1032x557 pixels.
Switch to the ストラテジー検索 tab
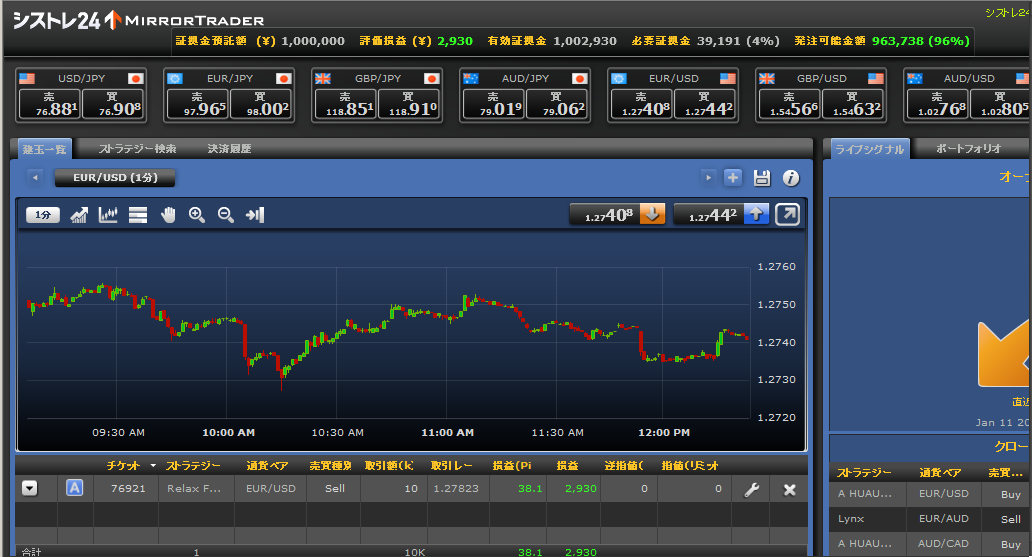[138, 149]
